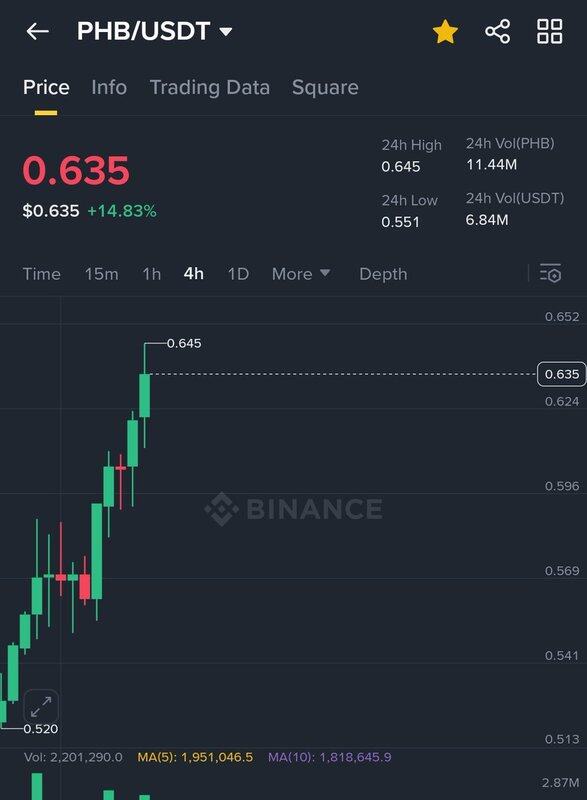
Task: Select the 1D chart interval
Action: pyautogui.click(x=238, y=274)
